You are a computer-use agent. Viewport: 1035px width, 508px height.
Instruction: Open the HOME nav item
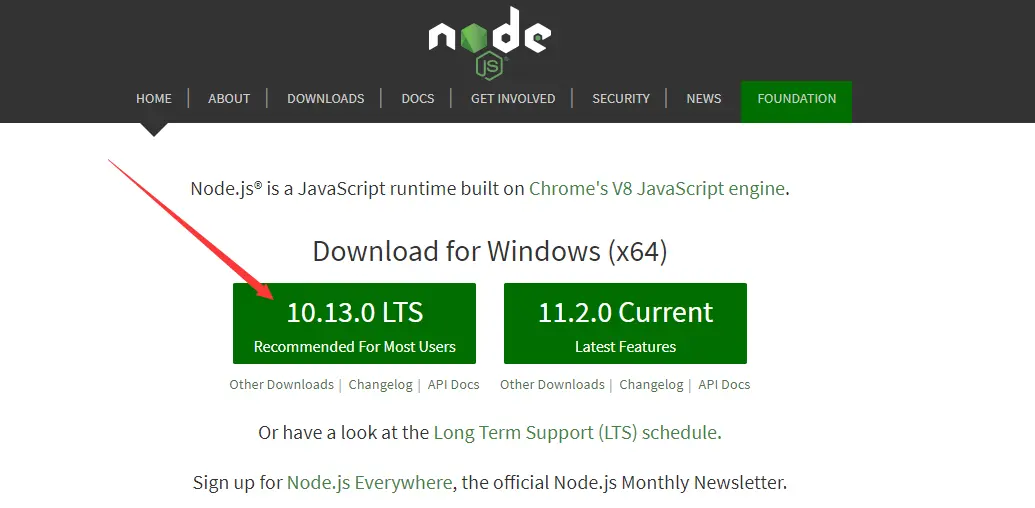(x=154, y=99)
